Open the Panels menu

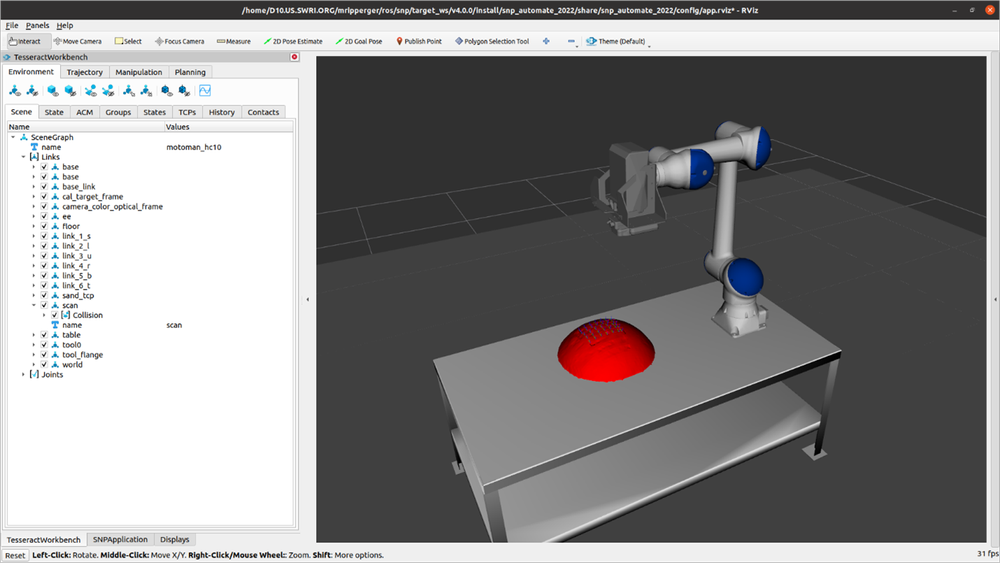point(37,26)
